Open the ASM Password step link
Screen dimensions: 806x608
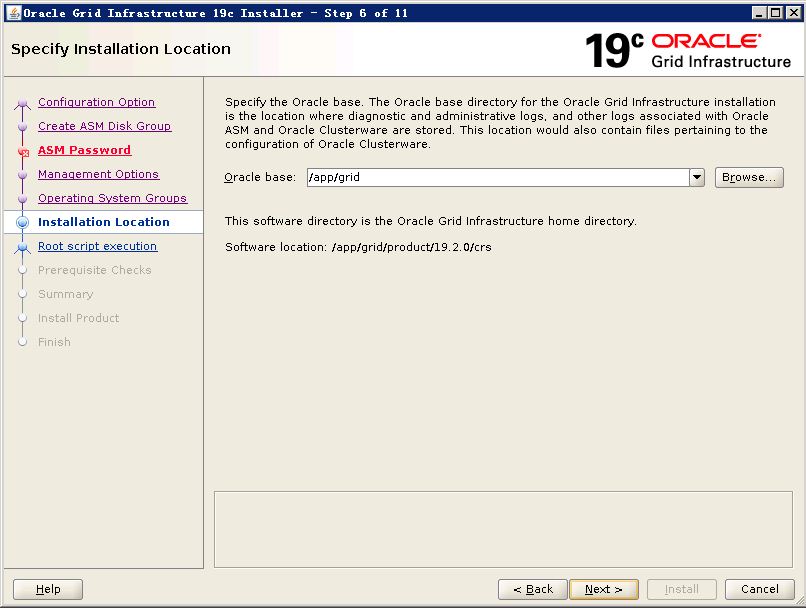coord(84,150)
